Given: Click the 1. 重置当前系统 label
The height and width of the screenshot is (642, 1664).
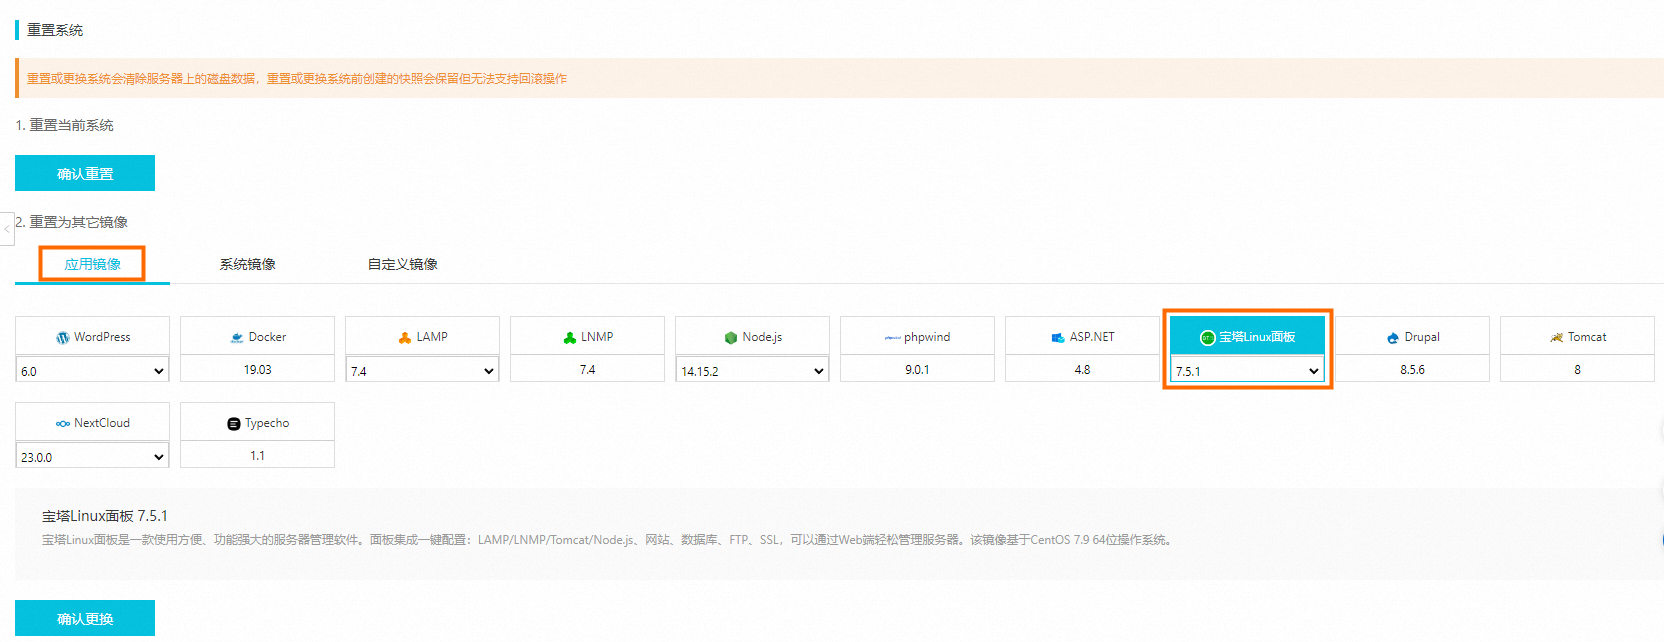Looking at the screenshot, I should pyautogui.click(x=64, y=125).
